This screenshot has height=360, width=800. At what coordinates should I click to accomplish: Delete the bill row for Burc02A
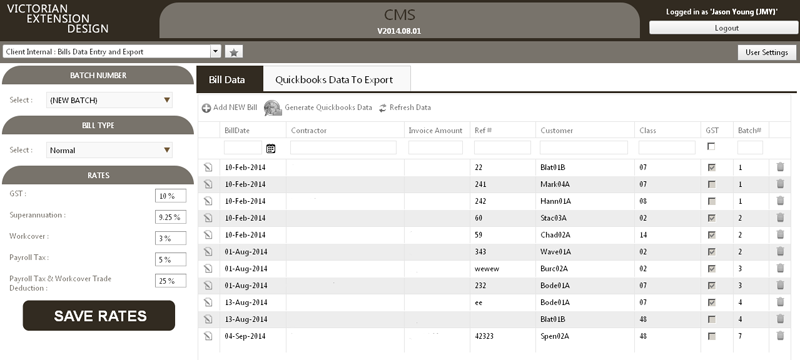tap(780, 268)
